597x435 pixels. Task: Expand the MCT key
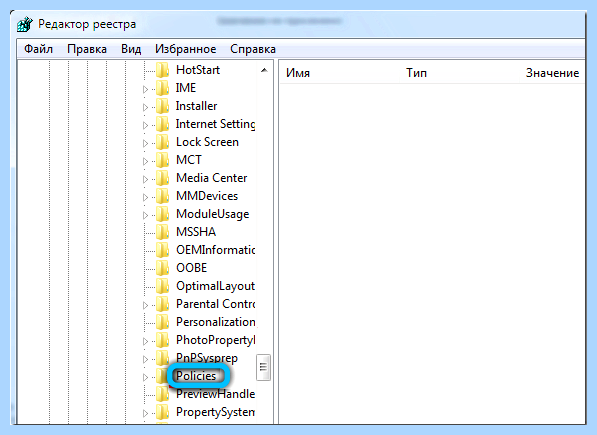coord(145,161)
